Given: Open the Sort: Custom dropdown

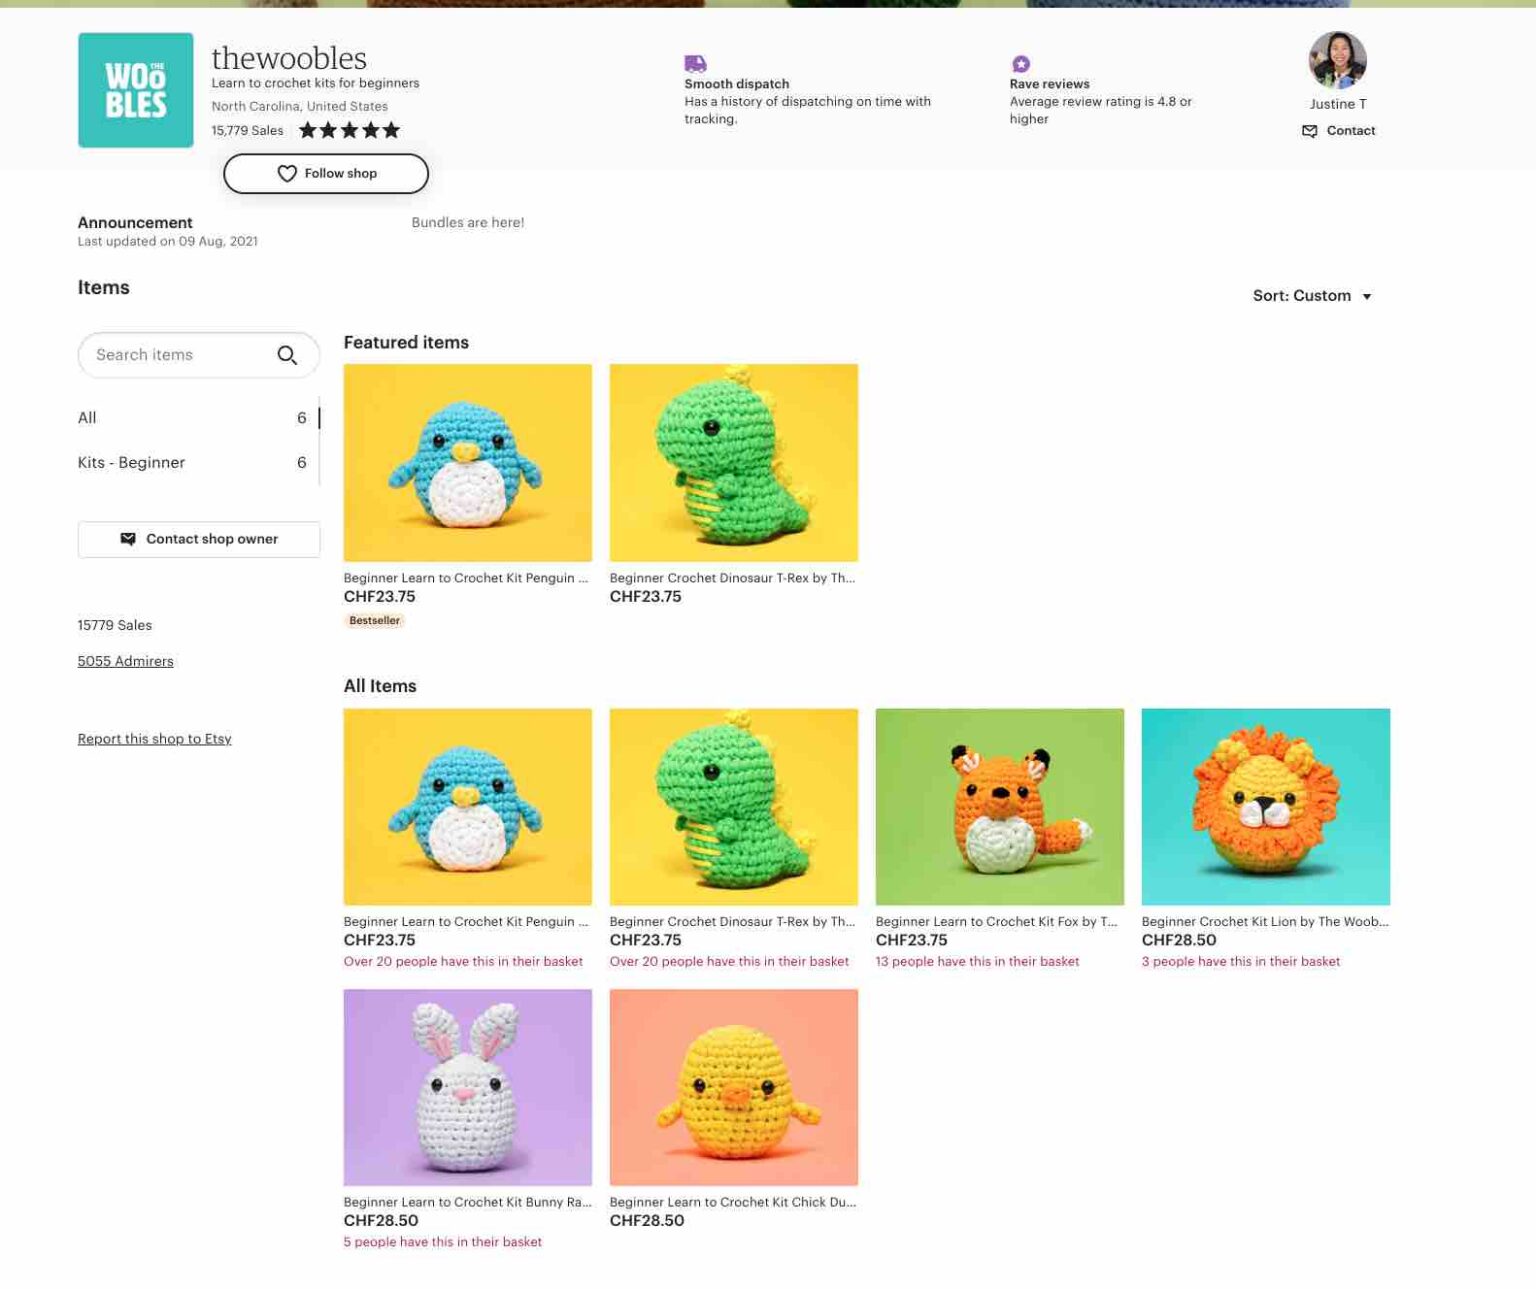Looking at the screenshot, I should [1311, 296].
